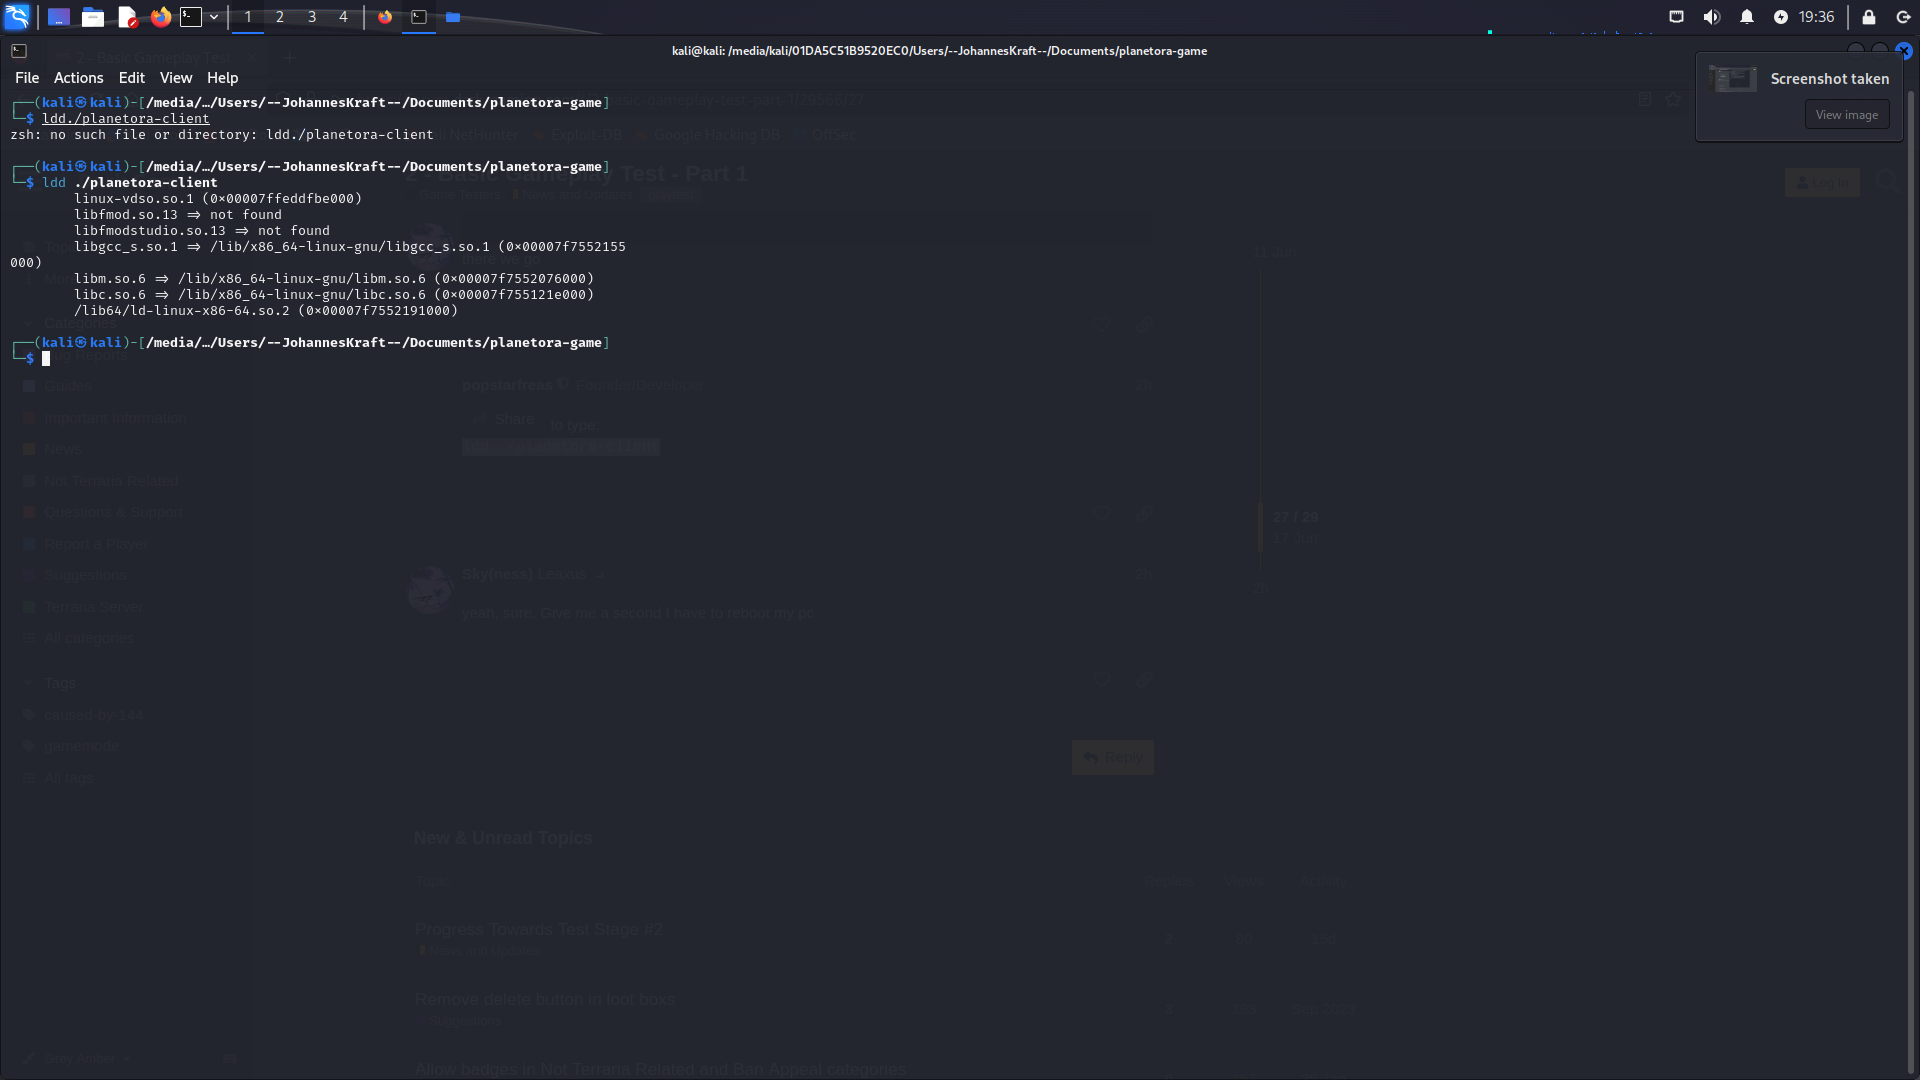Open the Actions menu in terminal
Image resolution: width=1920 pixels, height=1080 pixels.
coord(78,77)
